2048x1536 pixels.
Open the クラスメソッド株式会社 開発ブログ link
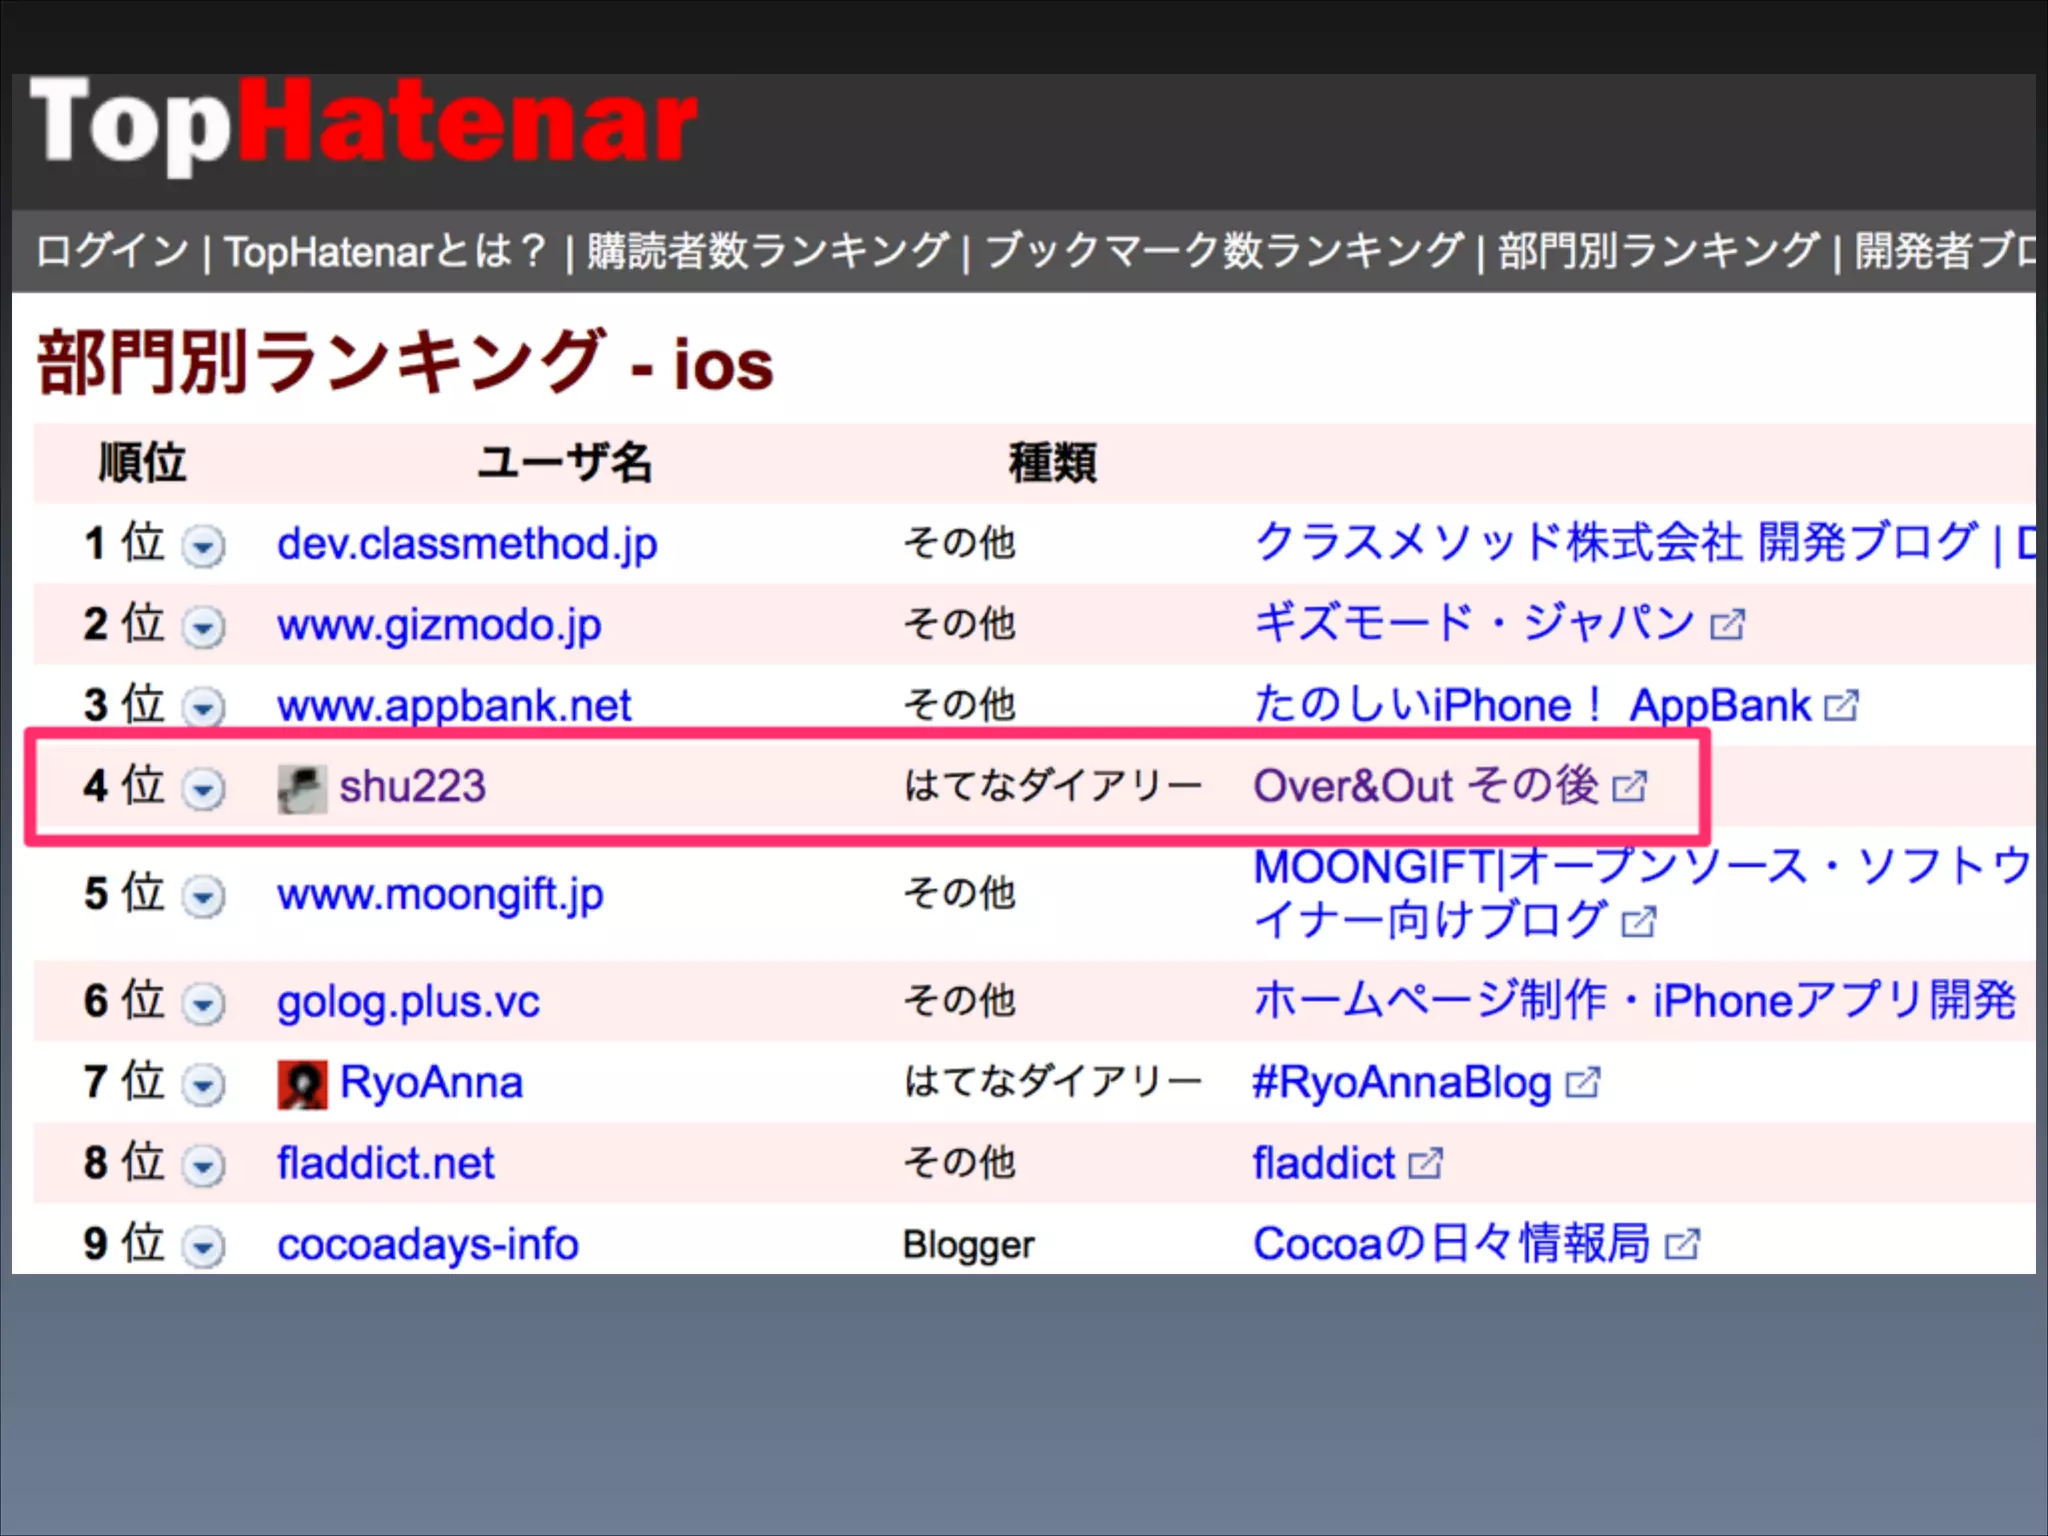pos(1644,543)
